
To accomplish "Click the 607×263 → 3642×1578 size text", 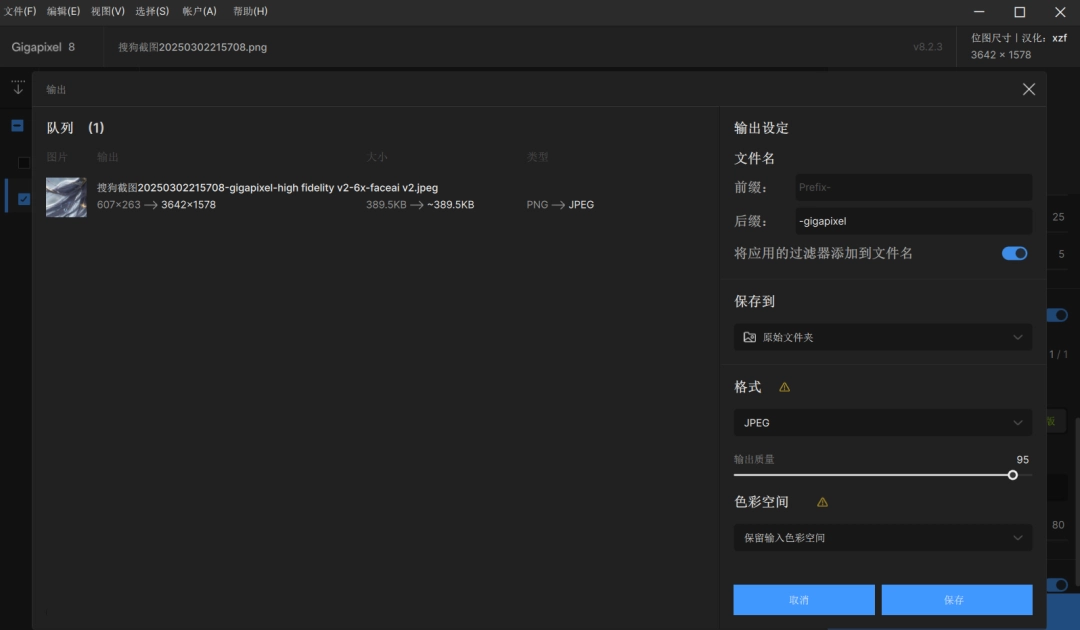I will pos(156,204).
